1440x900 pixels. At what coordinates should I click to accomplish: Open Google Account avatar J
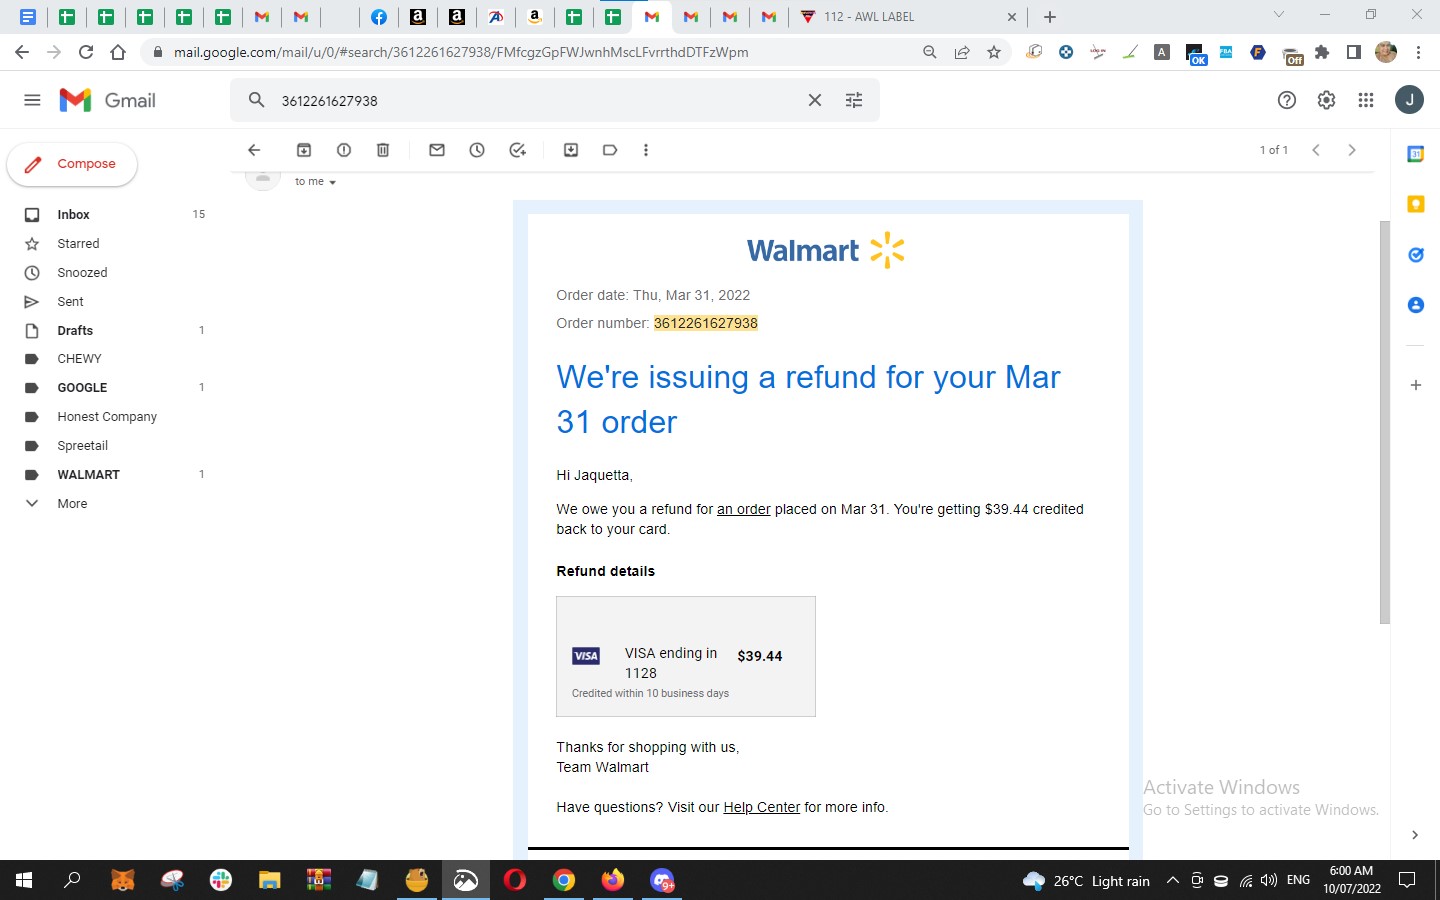tap(1409, 100)
